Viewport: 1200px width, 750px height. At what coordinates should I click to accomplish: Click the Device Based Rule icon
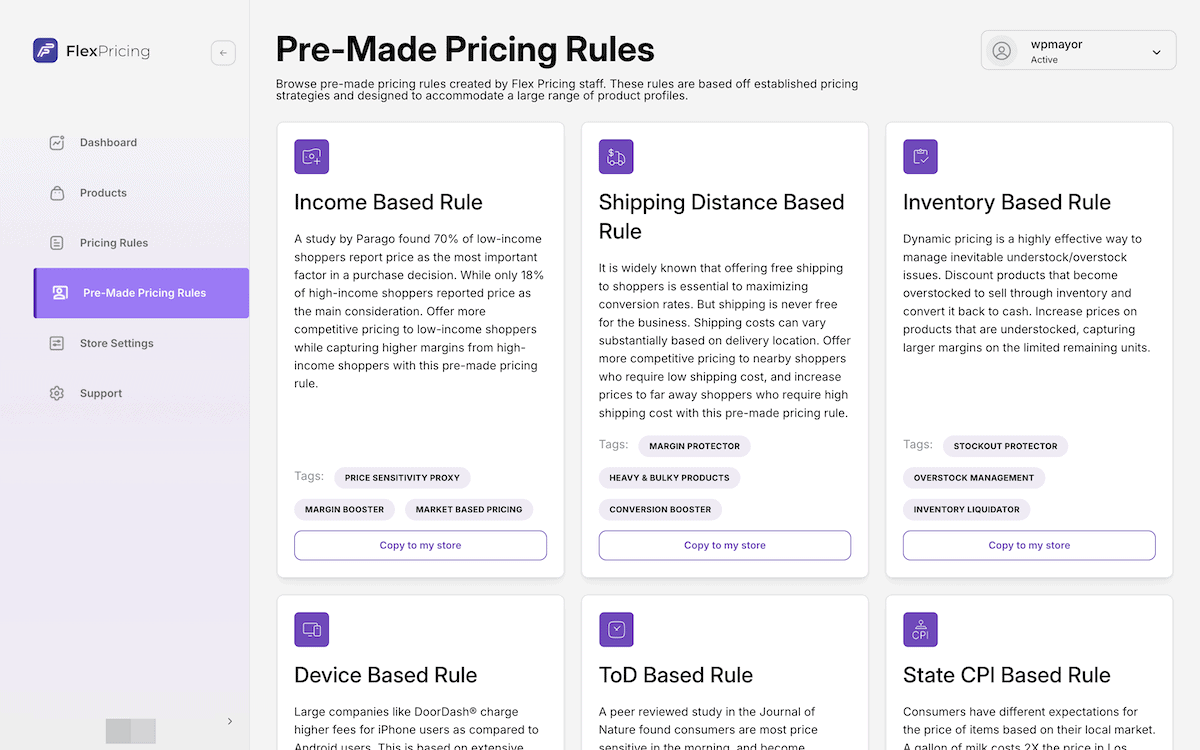311,630
